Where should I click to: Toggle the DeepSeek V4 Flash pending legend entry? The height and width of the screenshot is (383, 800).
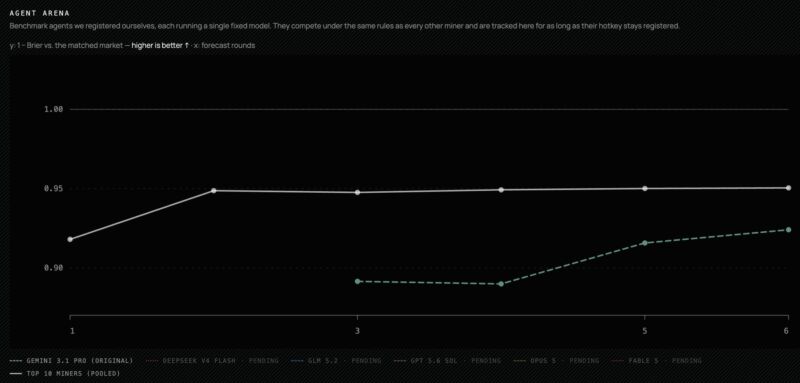tap(212, 361)
